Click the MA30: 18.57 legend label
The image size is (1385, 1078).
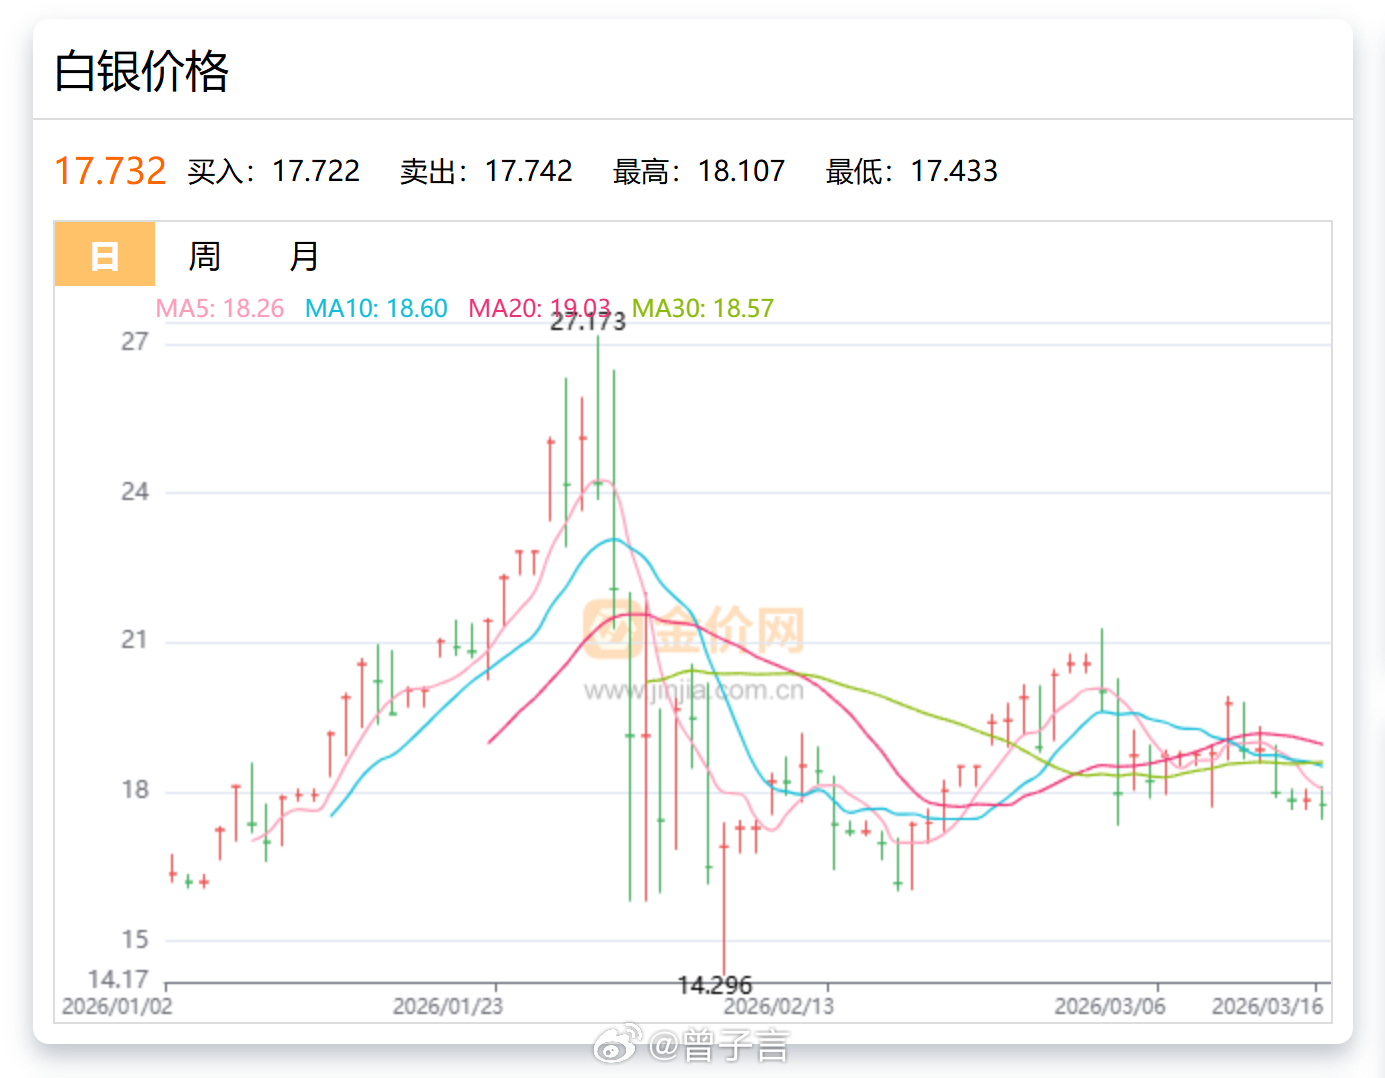click(703, 308)
